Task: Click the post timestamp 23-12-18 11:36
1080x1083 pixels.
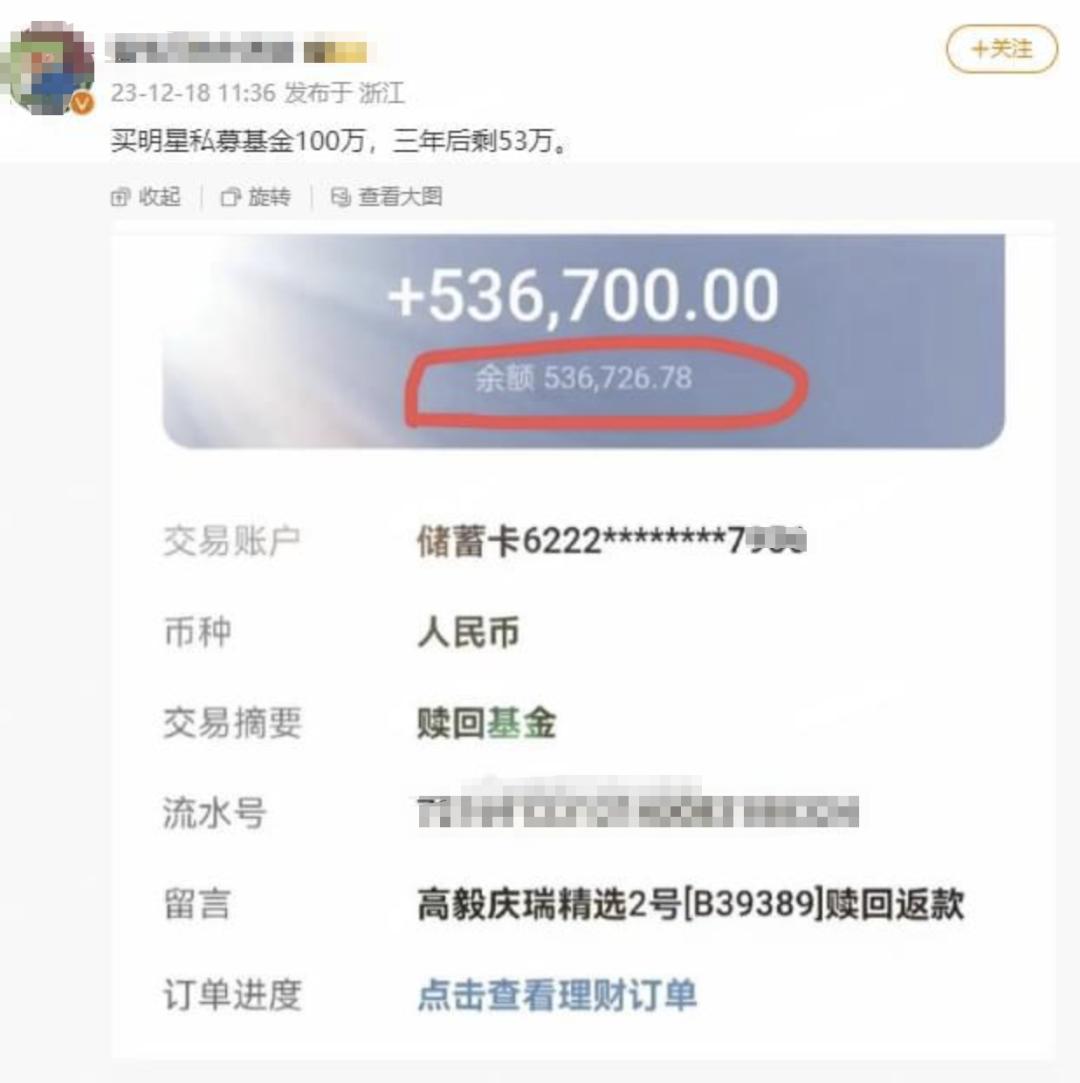Action: click(x=193, y=93)
